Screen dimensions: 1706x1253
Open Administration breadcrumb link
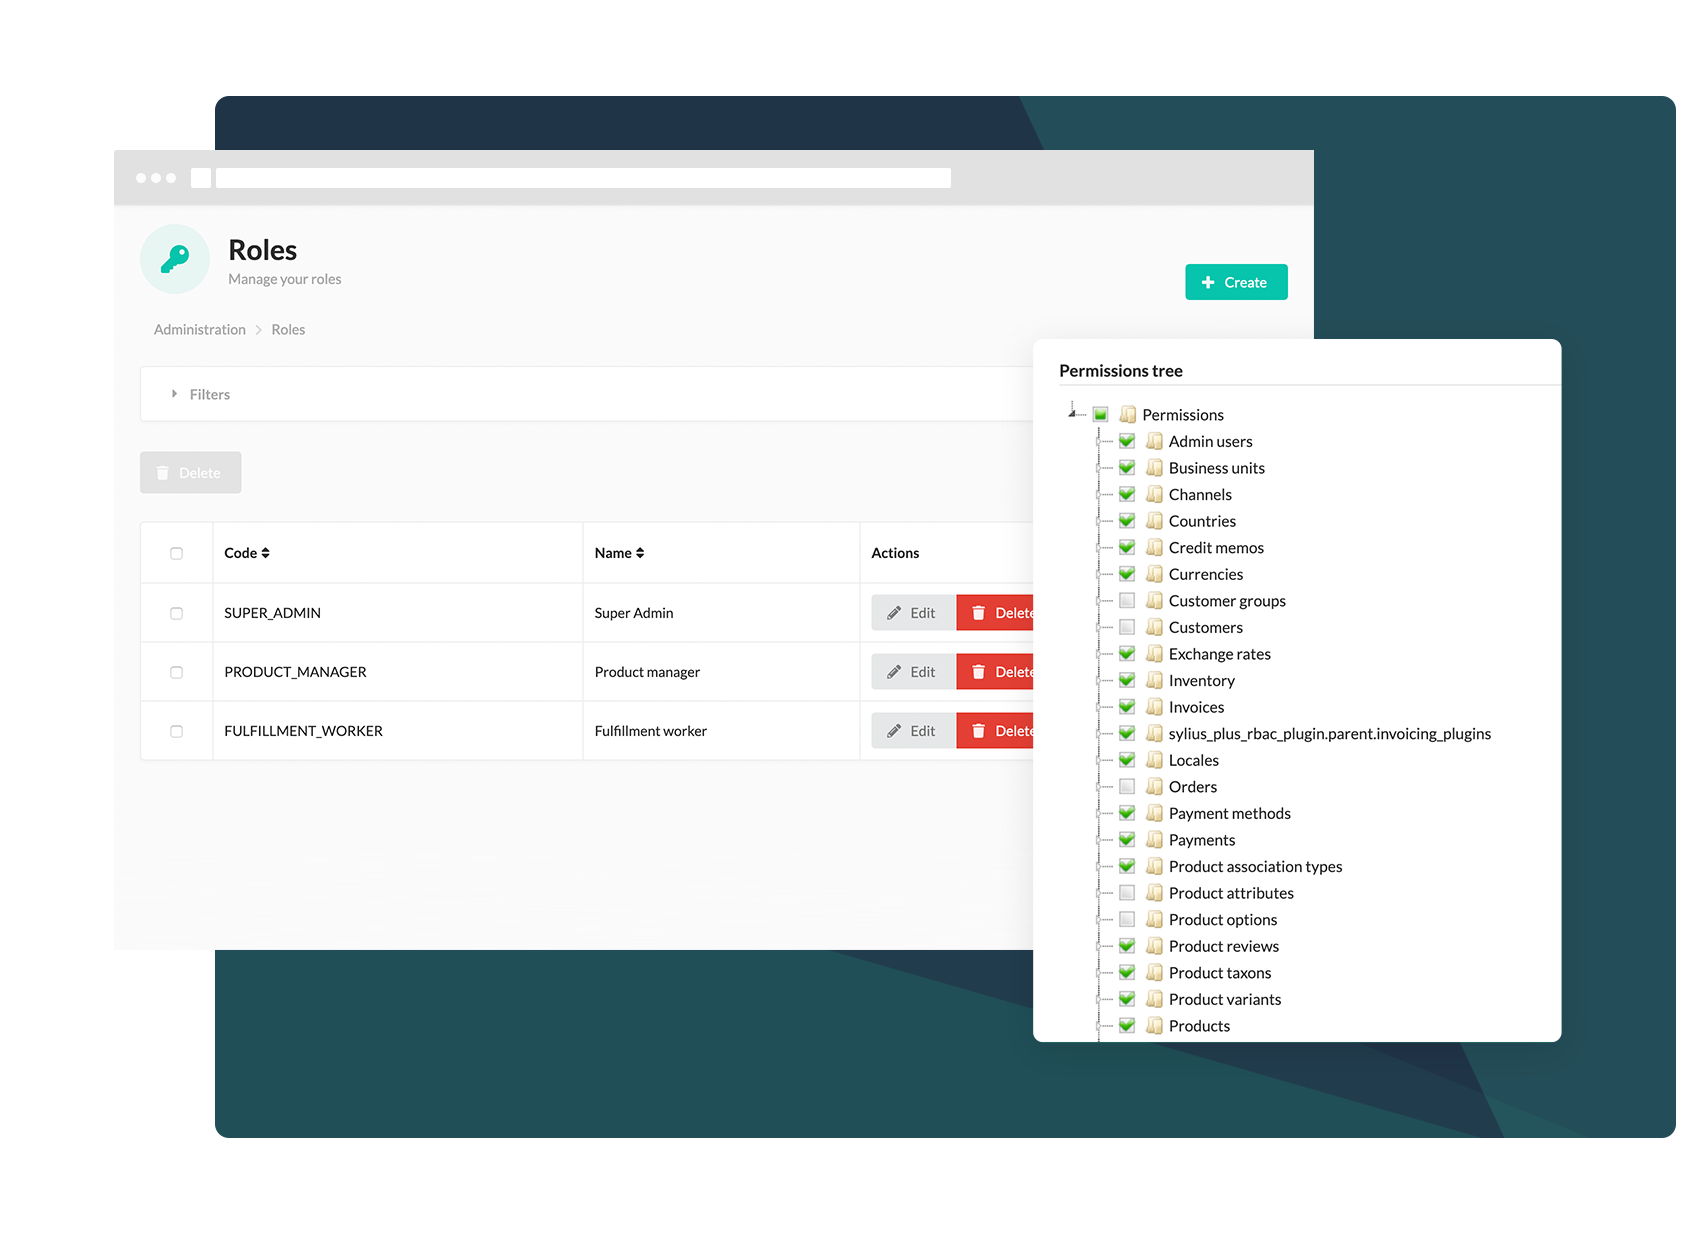point(199,330)
